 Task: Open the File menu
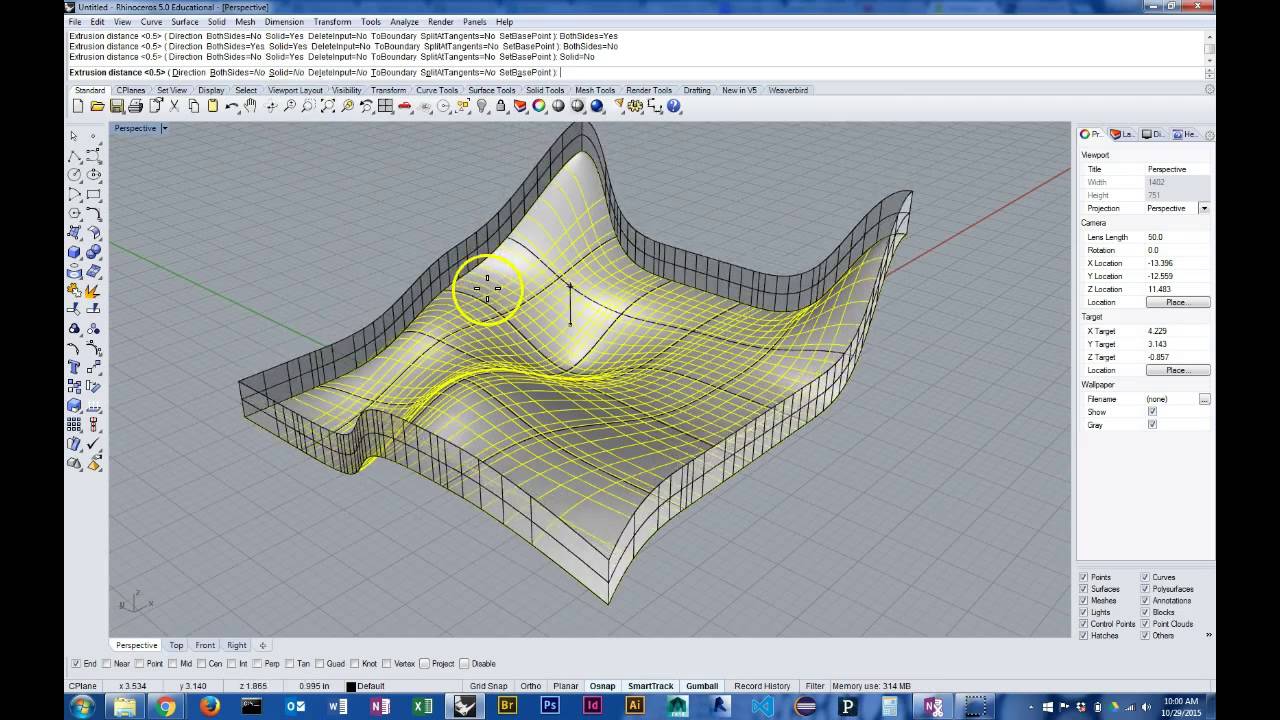pyautogui.click(x=75, y=21)
